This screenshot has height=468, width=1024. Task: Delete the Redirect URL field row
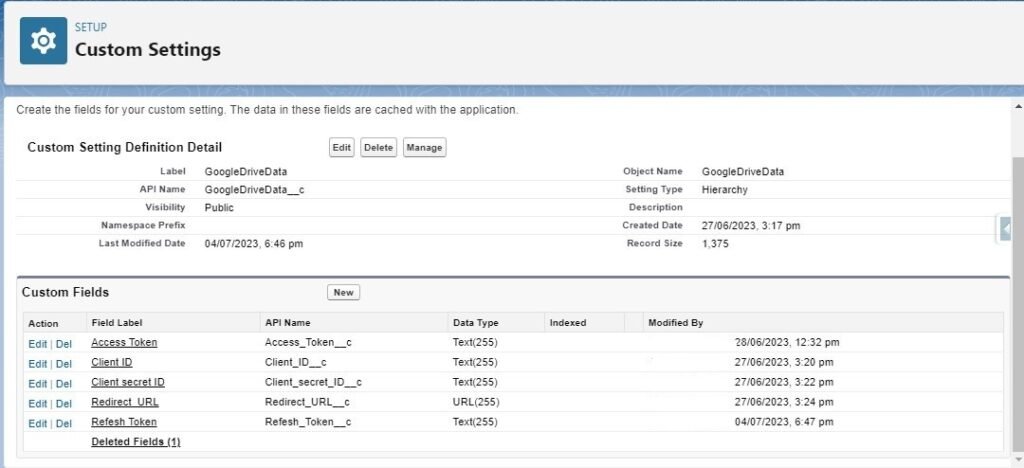pos(64,403)
